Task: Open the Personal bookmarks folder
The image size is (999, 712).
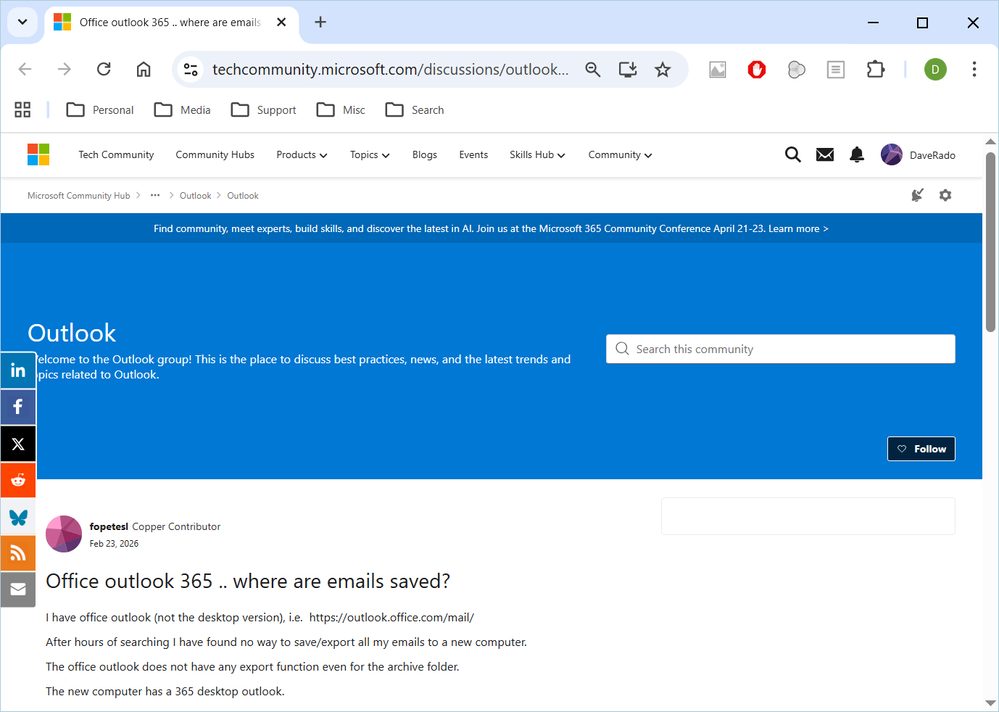Action: 100,110
